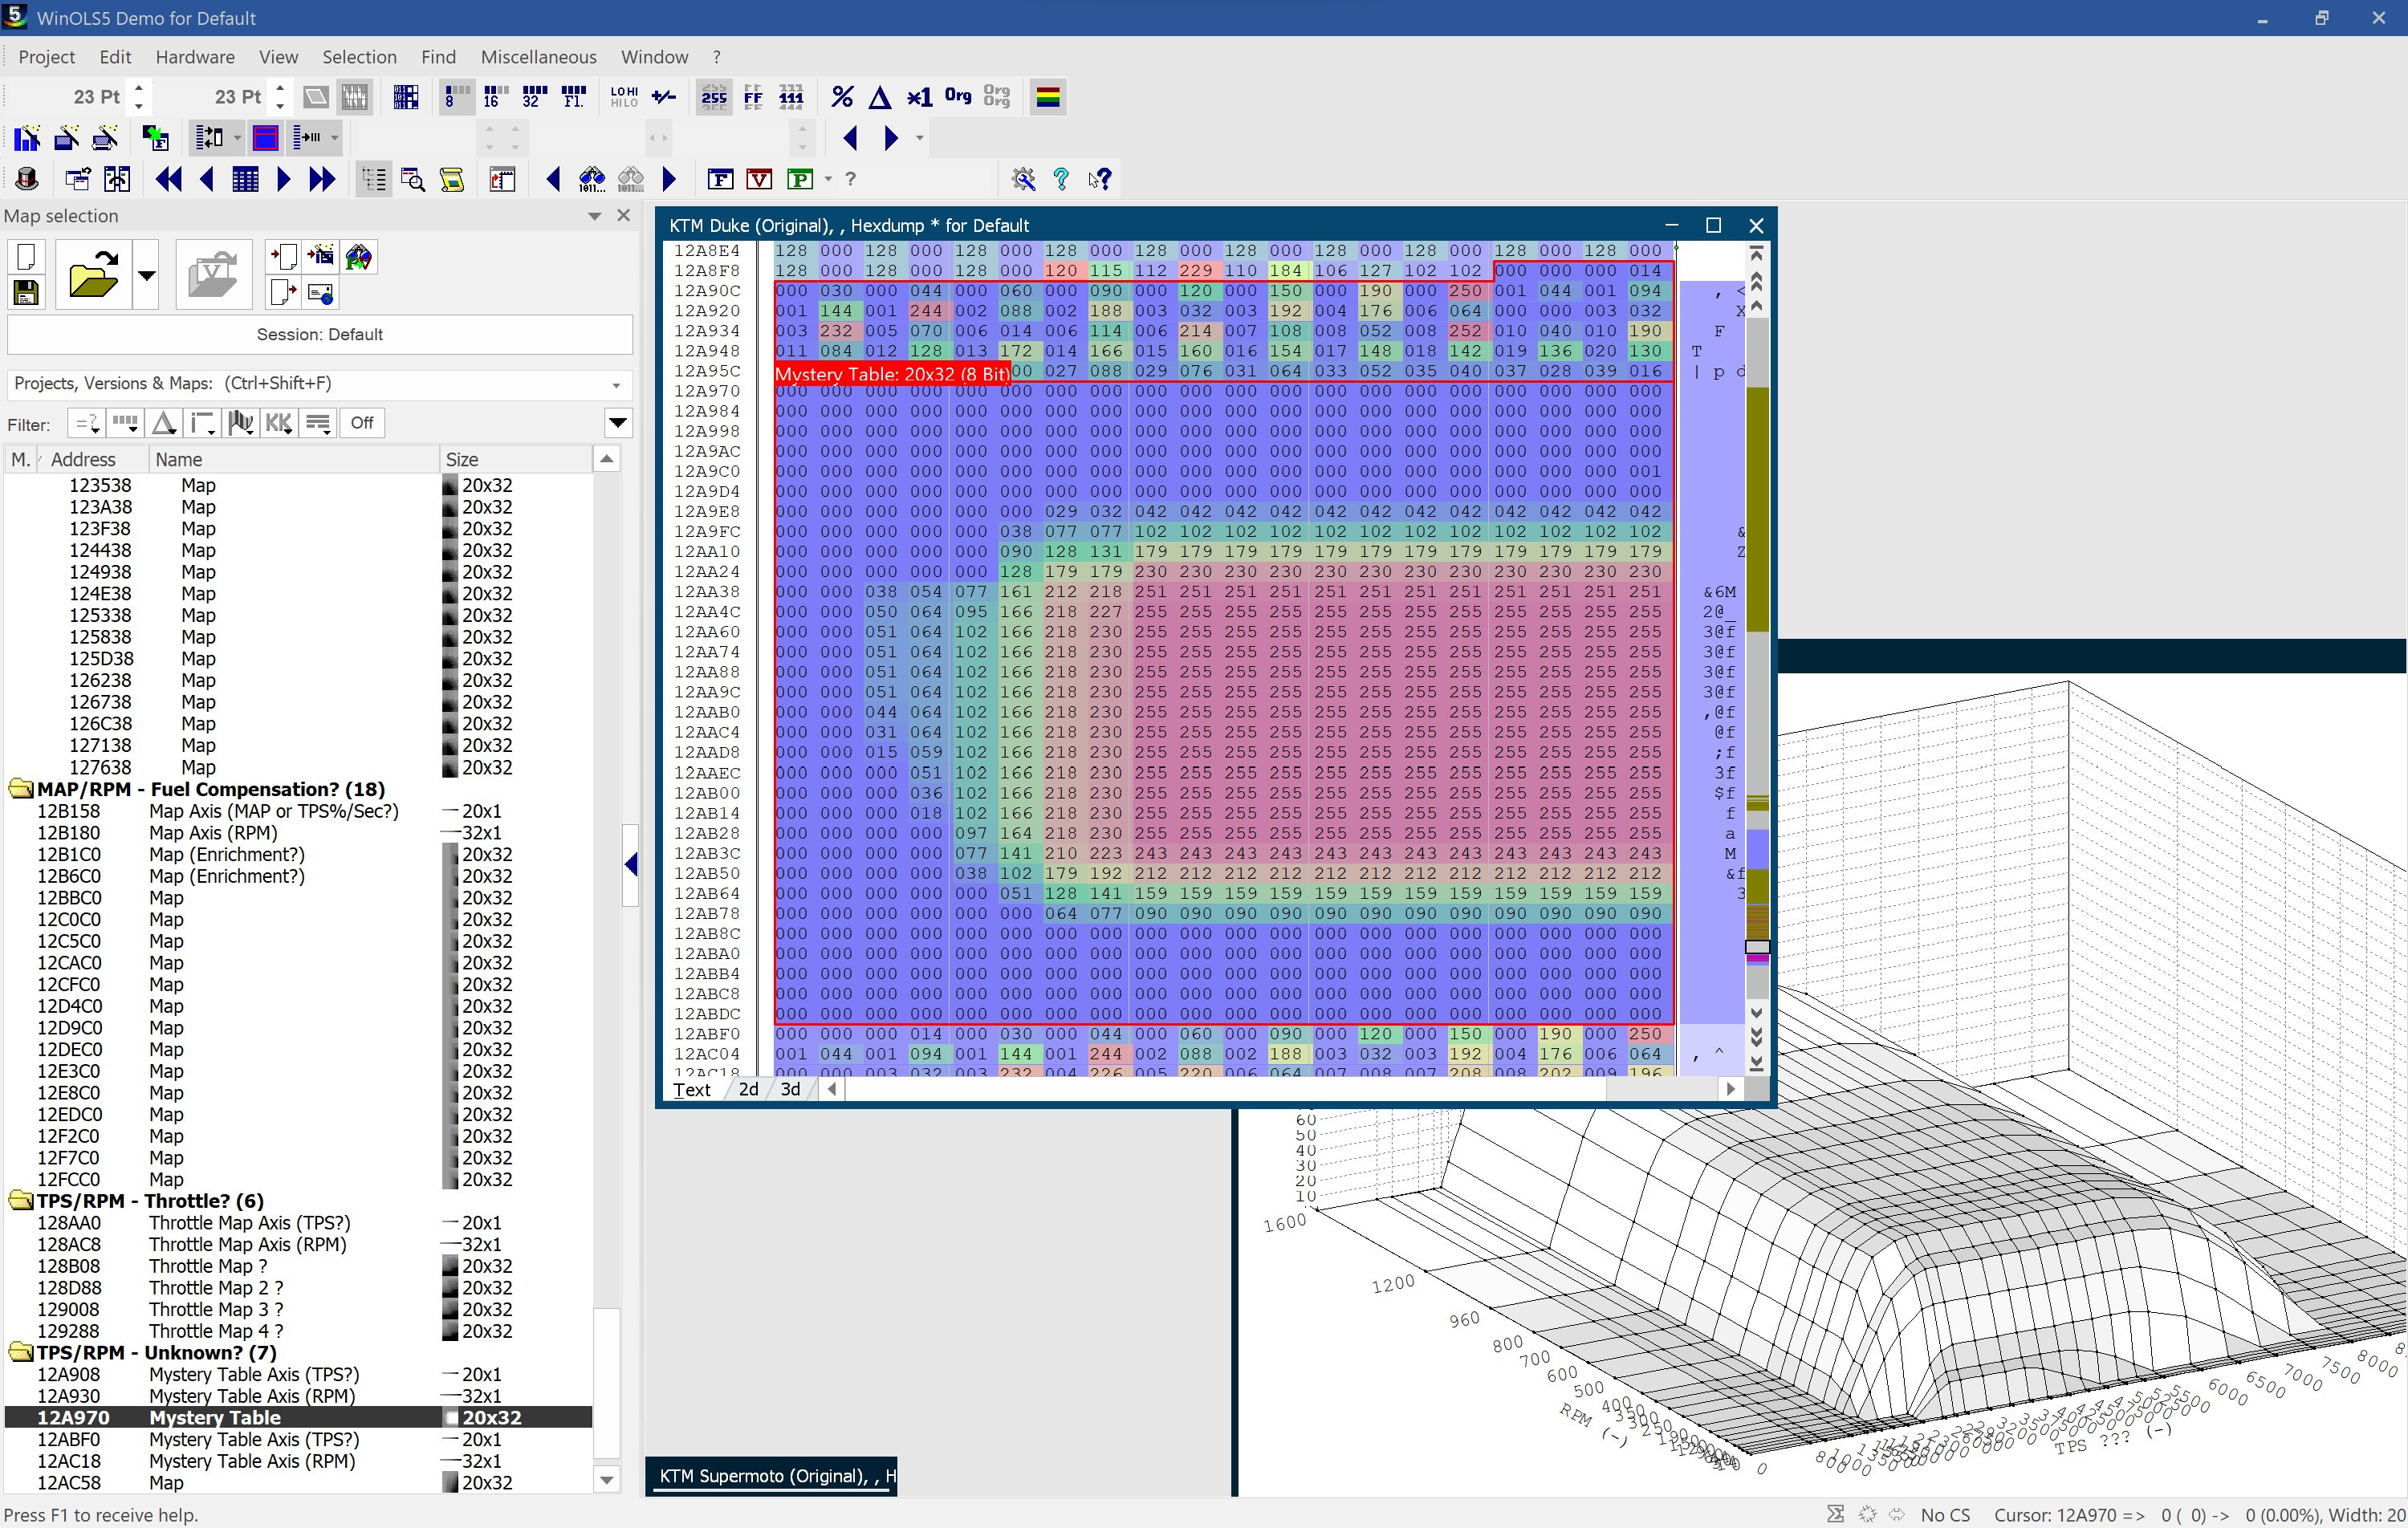
Task: Click the percent difference display icon
Action: click(842, 97)
